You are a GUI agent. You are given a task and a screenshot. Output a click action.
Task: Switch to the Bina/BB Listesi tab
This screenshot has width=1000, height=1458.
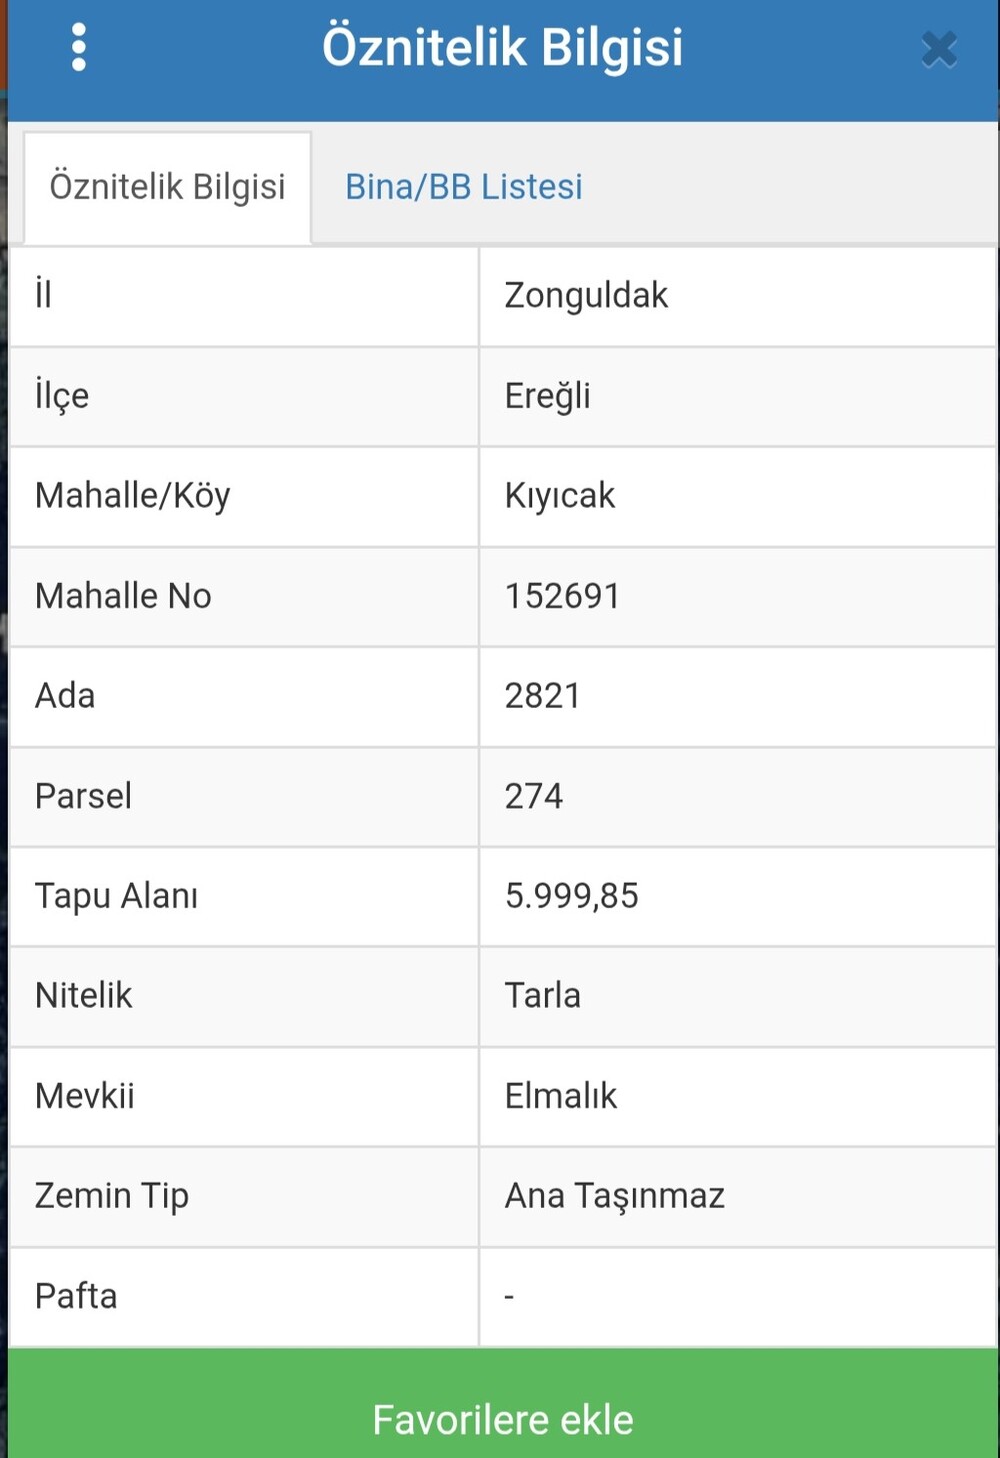[x=463, y=187]
